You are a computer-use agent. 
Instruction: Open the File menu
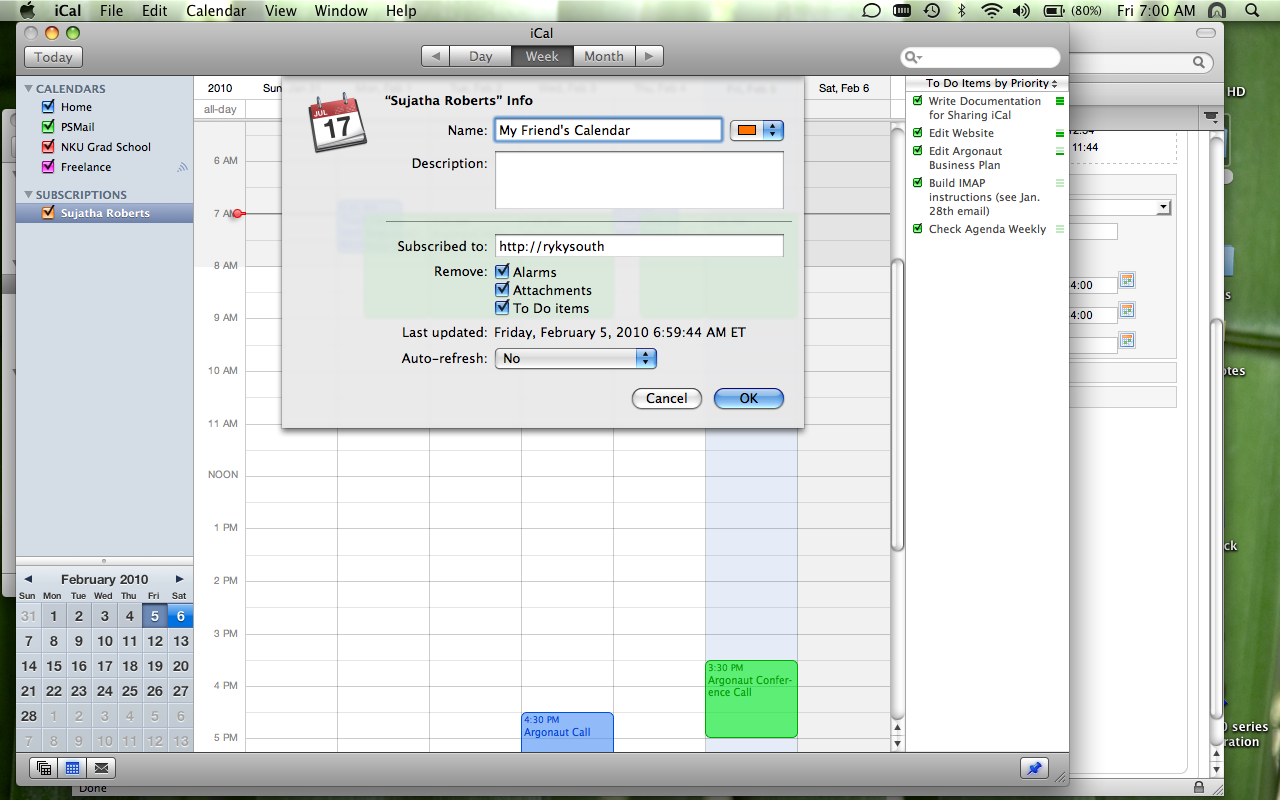pos(111,11)
